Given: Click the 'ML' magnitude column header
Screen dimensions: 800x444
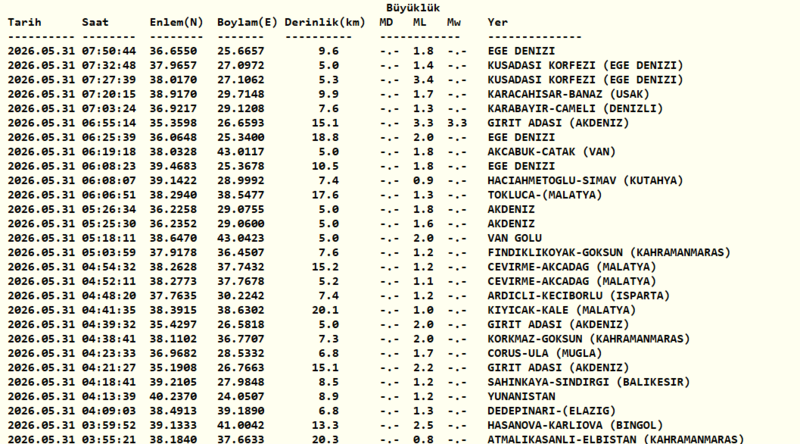Looking at the screenshot, I should click(420, 22).
